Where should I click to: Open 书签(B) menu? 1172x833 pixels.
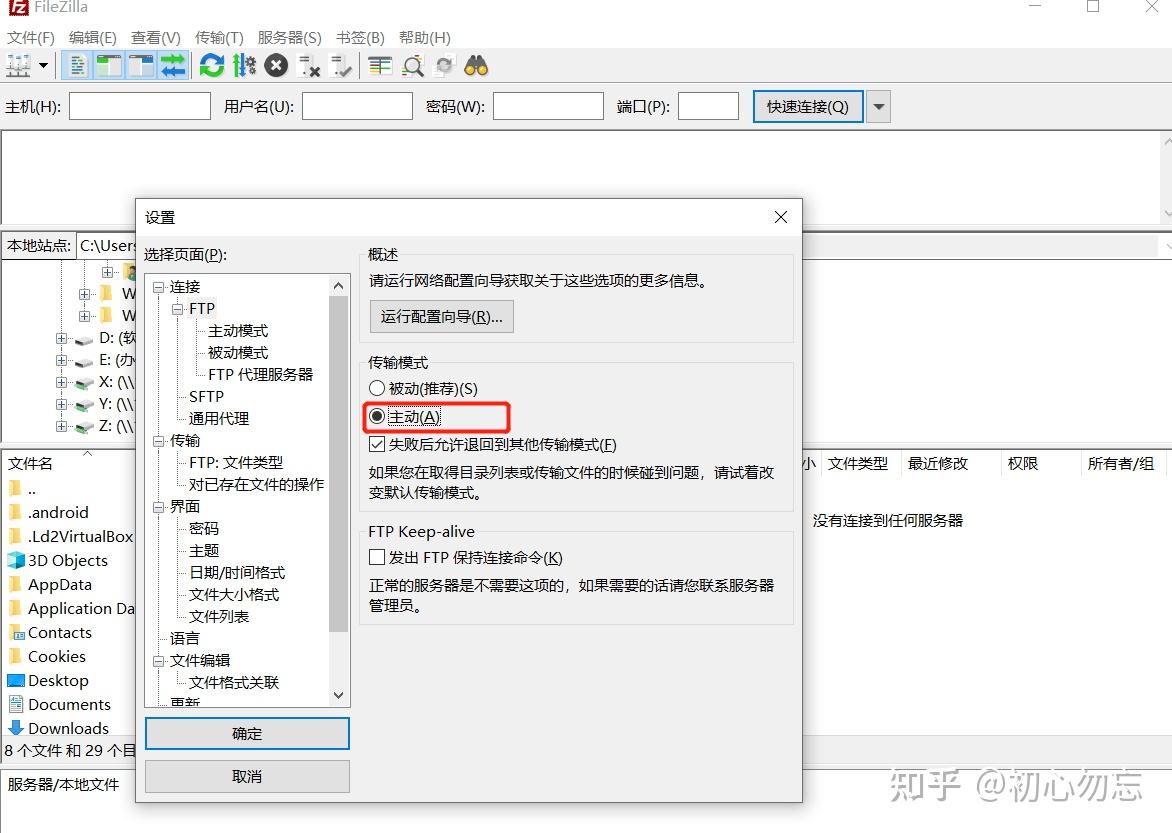pos(360,37)
